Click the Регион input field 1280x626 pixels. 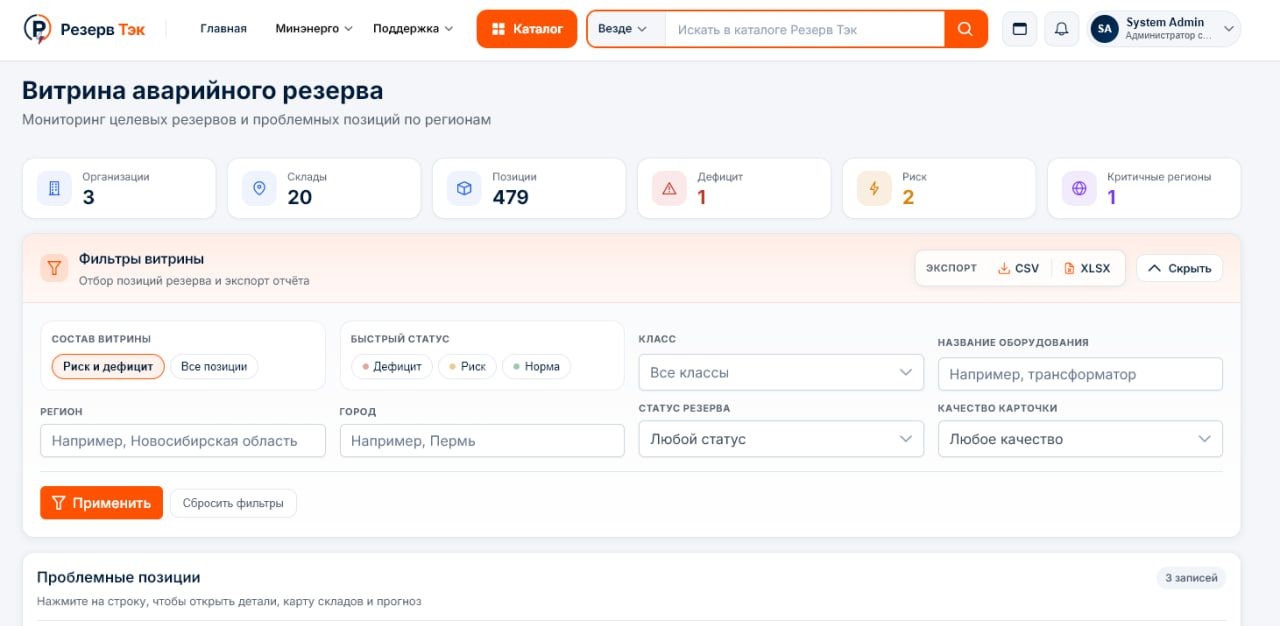point(183,441)
